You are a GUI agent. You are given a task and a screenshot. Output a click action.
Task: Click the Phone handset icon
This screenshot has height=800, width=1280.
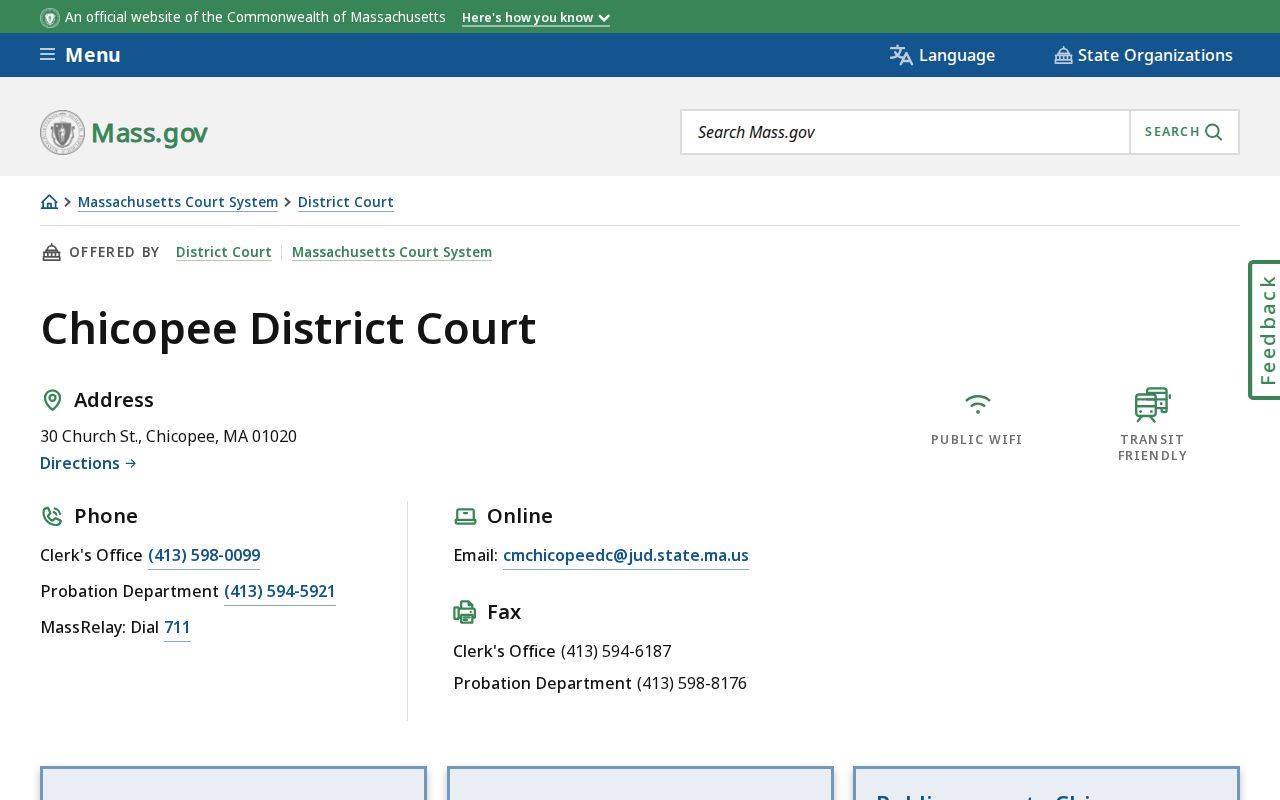tap(52, 516)
